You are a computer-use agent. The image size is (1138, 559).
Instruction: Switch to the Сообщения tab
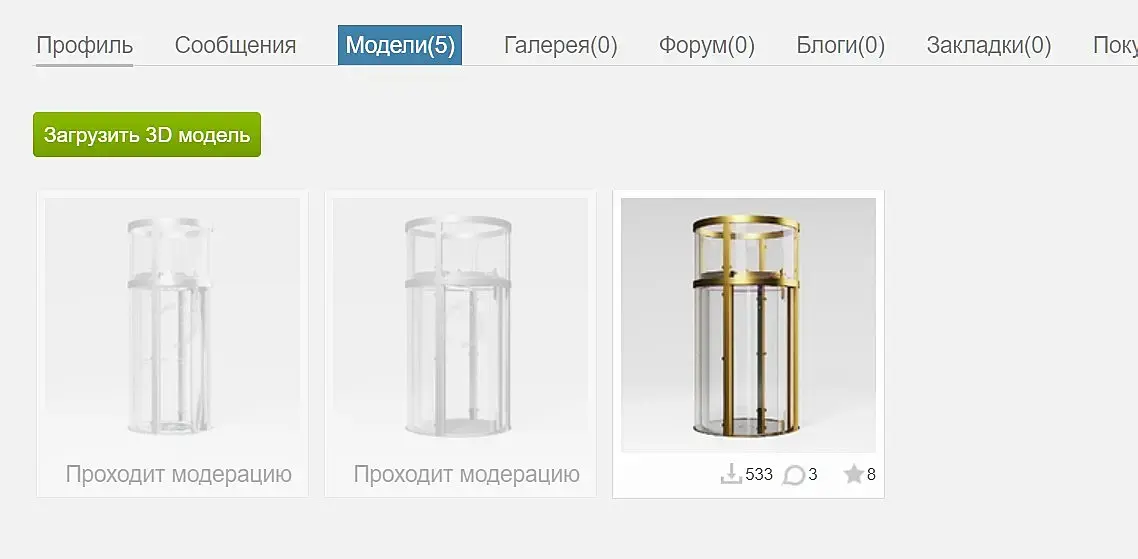235,46
